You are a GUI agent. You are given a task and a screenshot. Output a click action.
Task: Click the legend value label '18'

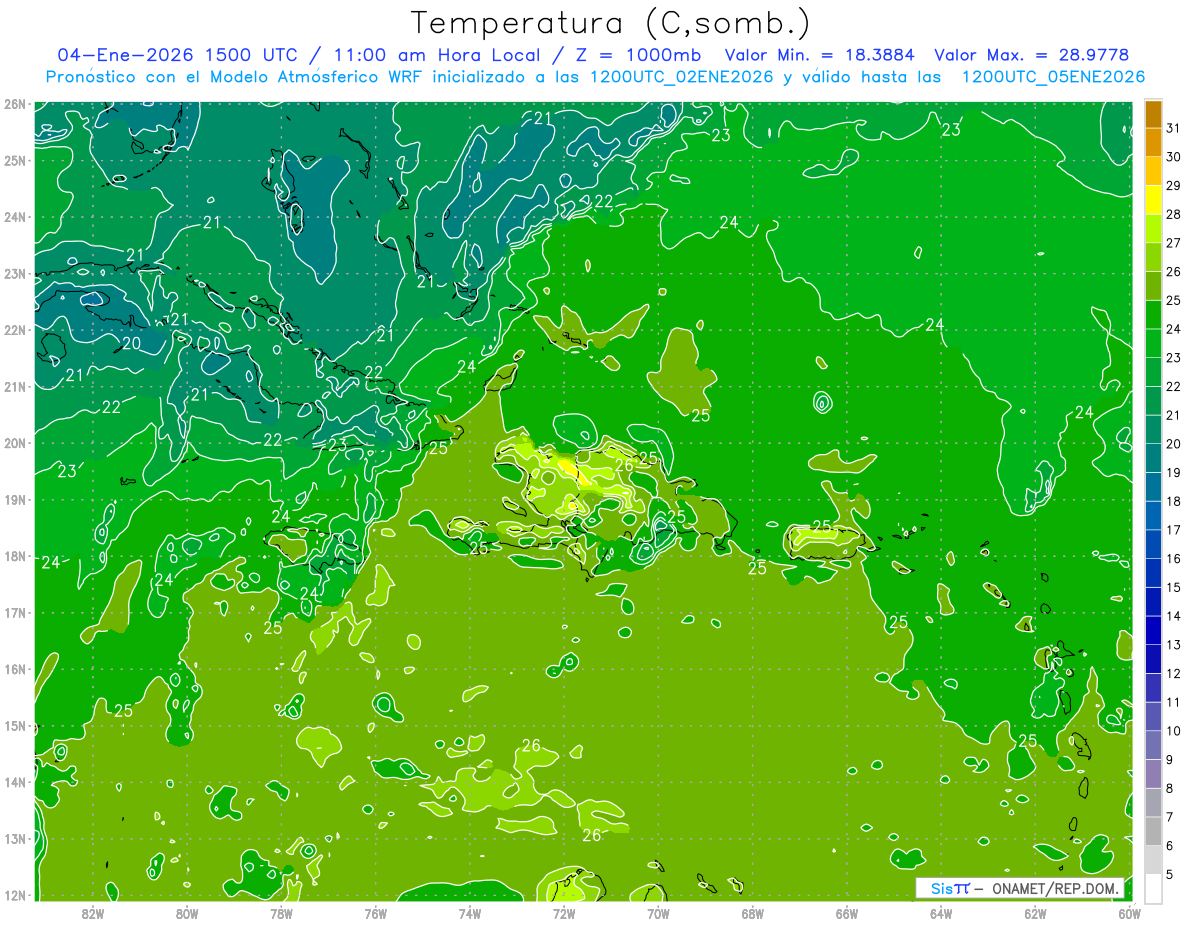pyautogui.click(x=1173, y=501)
